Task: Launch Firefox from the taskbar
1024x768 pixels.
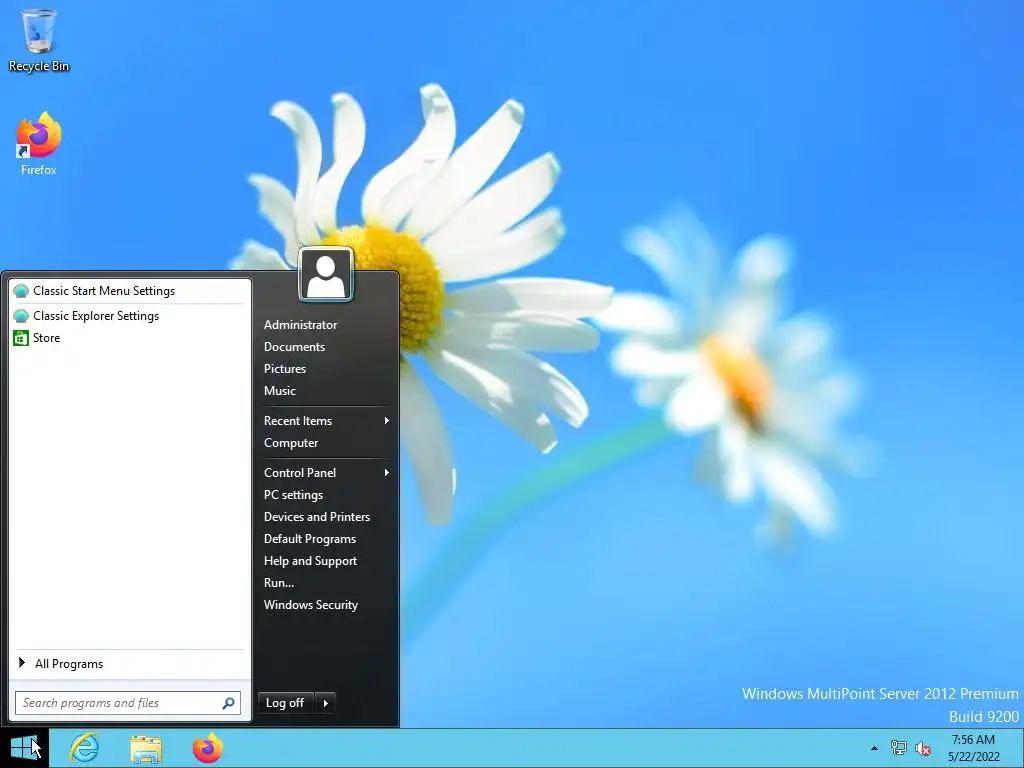Action: click(x=208, y=748)
